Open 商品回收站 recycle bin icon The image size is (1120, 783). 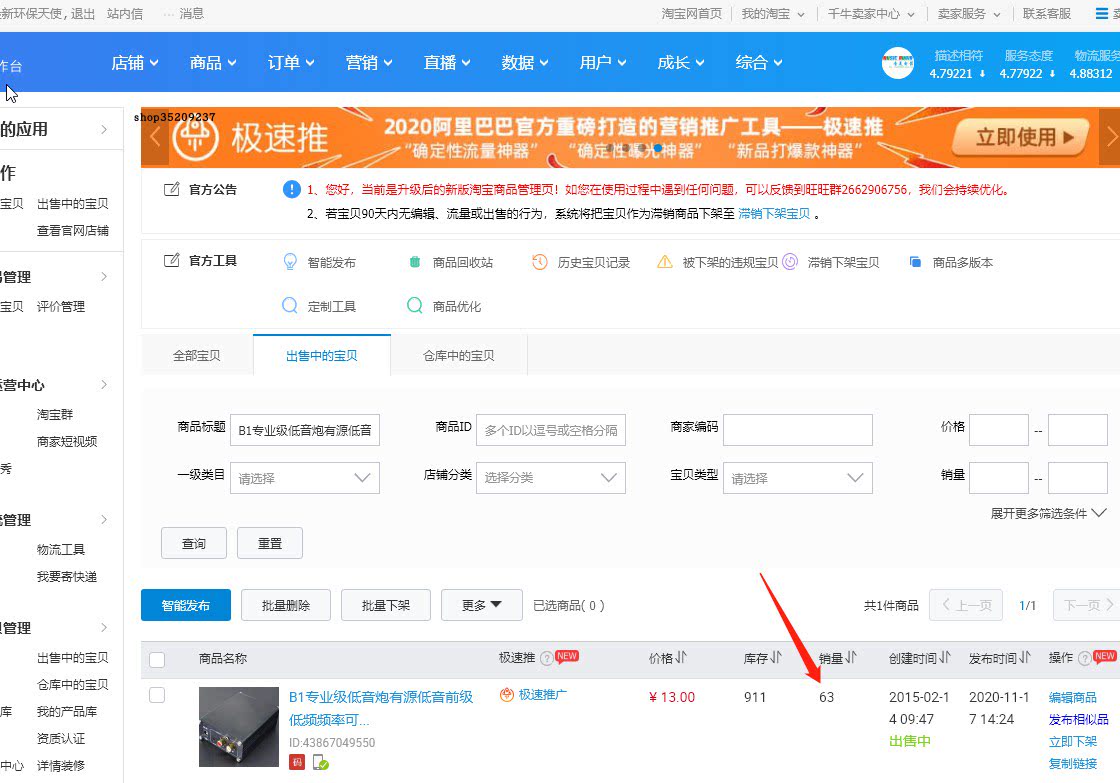tap(415, 262)
